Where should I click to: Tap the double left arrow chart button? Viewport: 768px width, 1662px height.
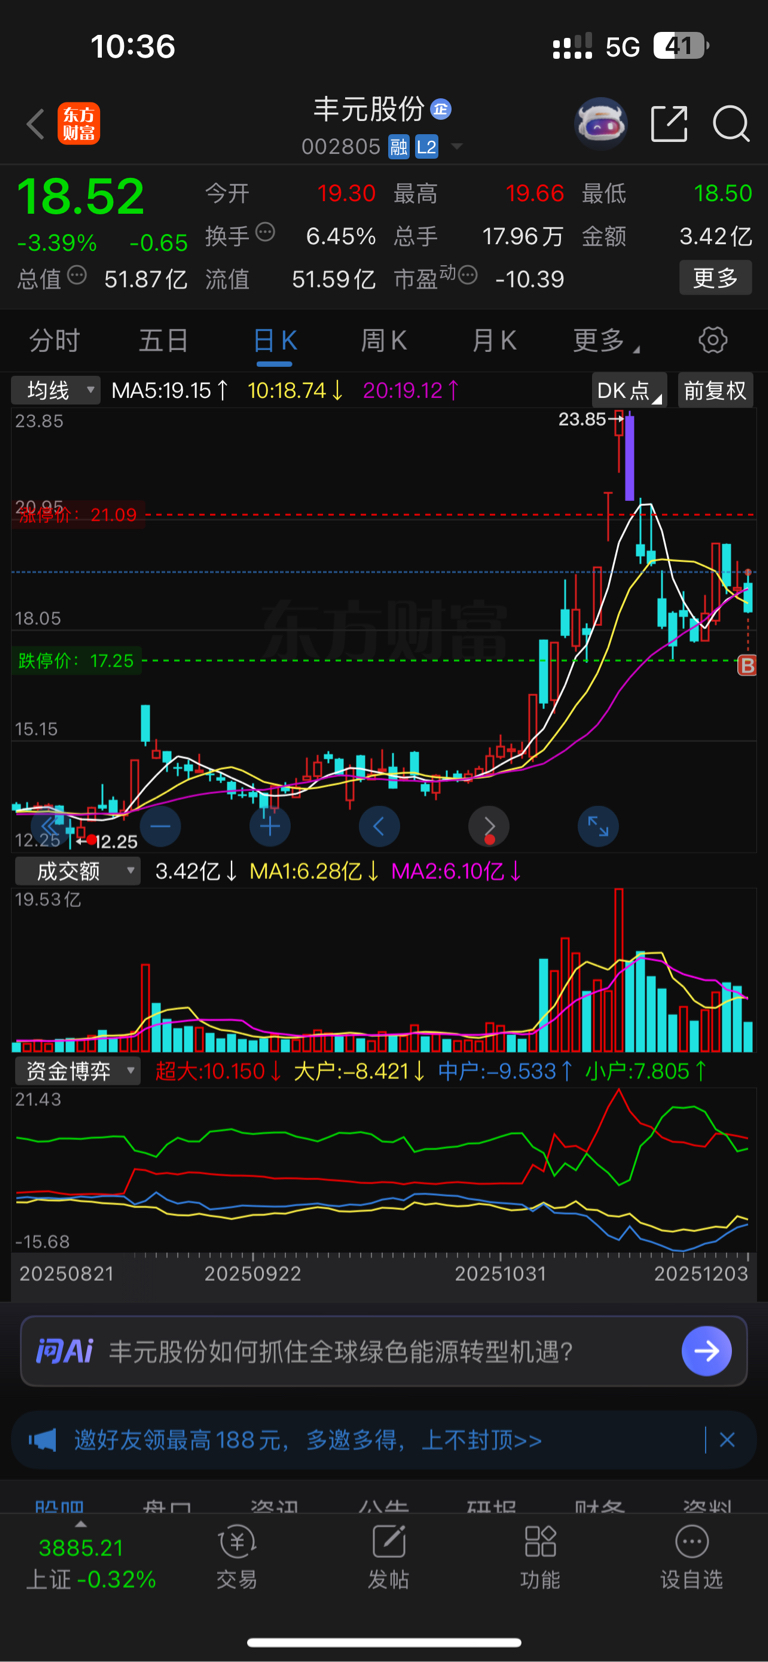point(50,826)
